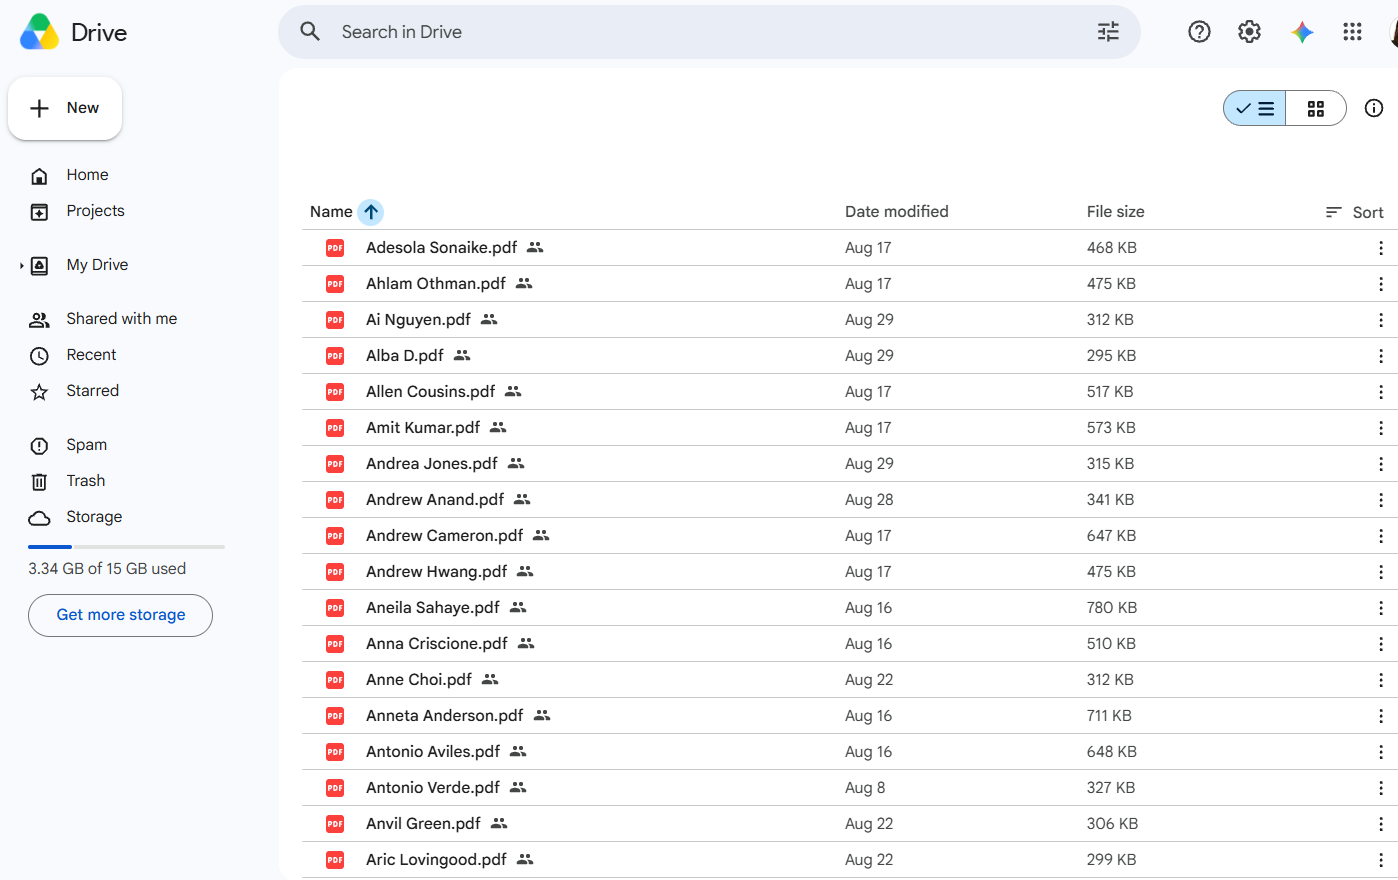Open the Trash folder

click(85, 481)
